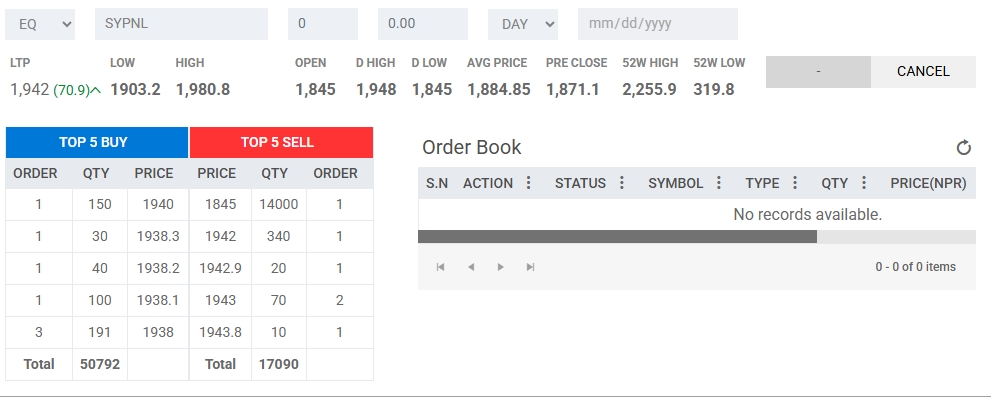Click the quantity field showing 0
This screenshot has width=991, height=397.
pos(323,24)
